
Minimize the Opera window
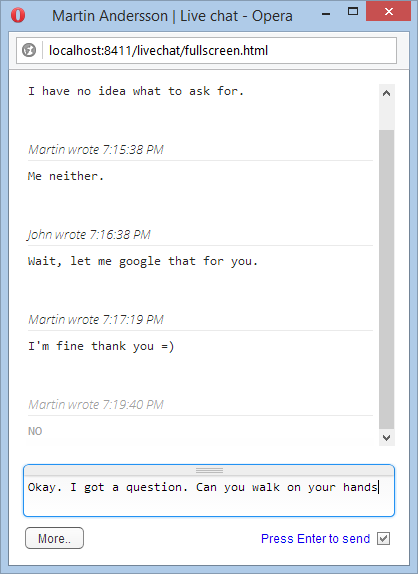click(x=326, y=14)
